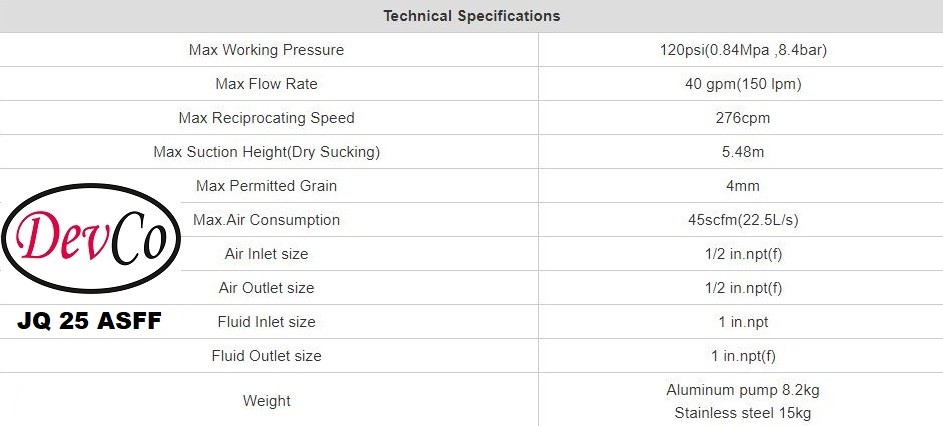Click the Max Working Pressure label

(x=266, y=50)
